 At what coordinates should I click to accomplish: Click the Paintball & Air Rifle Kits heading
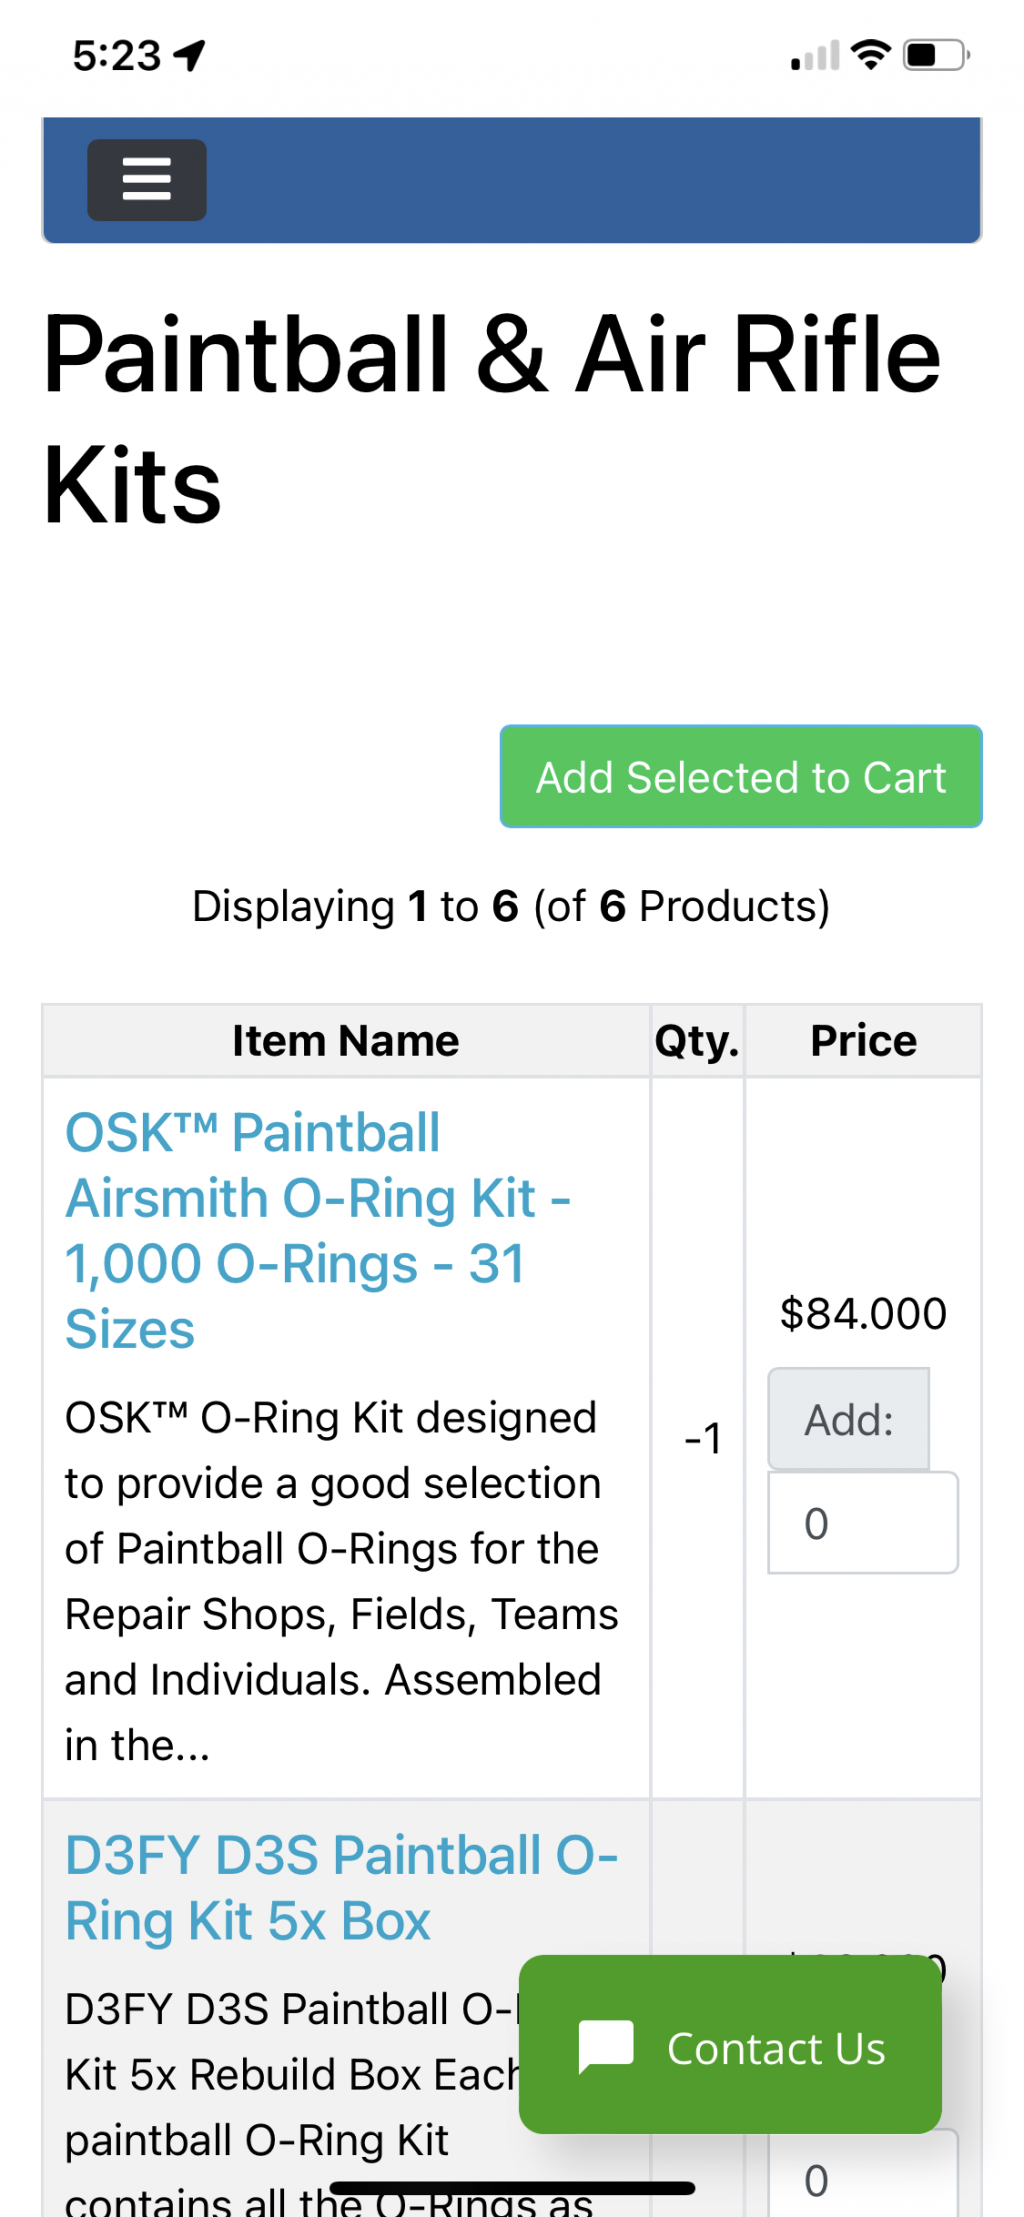pos(492,419)
